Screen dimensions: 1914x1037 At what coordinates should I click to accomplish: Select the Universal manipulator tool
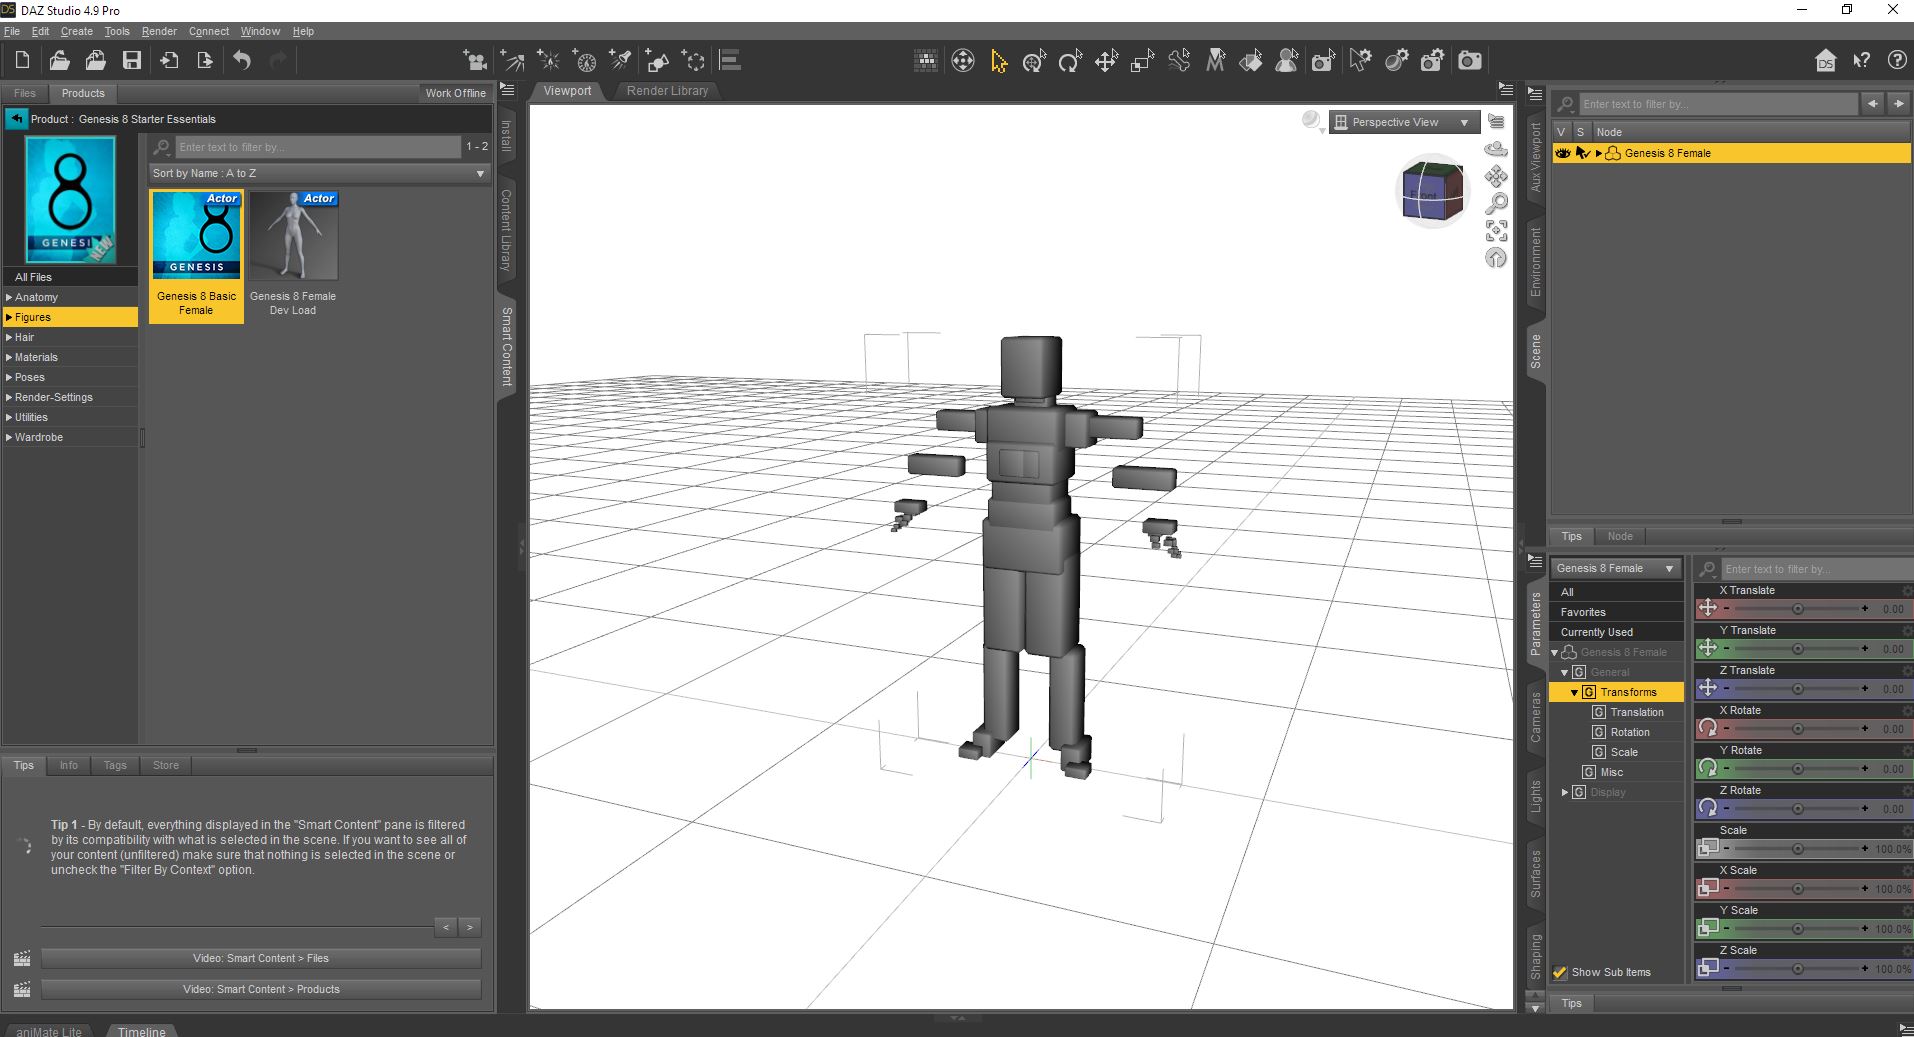[1034, 61]
